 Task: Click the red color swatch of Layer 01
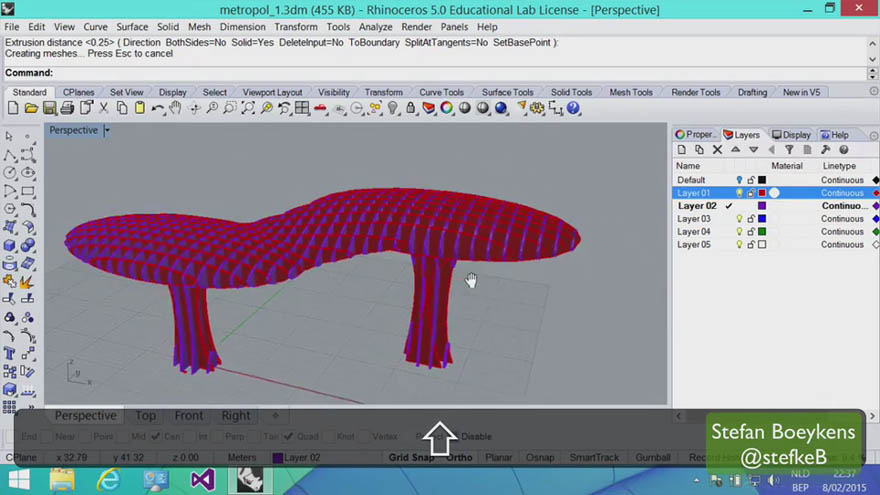762,193
